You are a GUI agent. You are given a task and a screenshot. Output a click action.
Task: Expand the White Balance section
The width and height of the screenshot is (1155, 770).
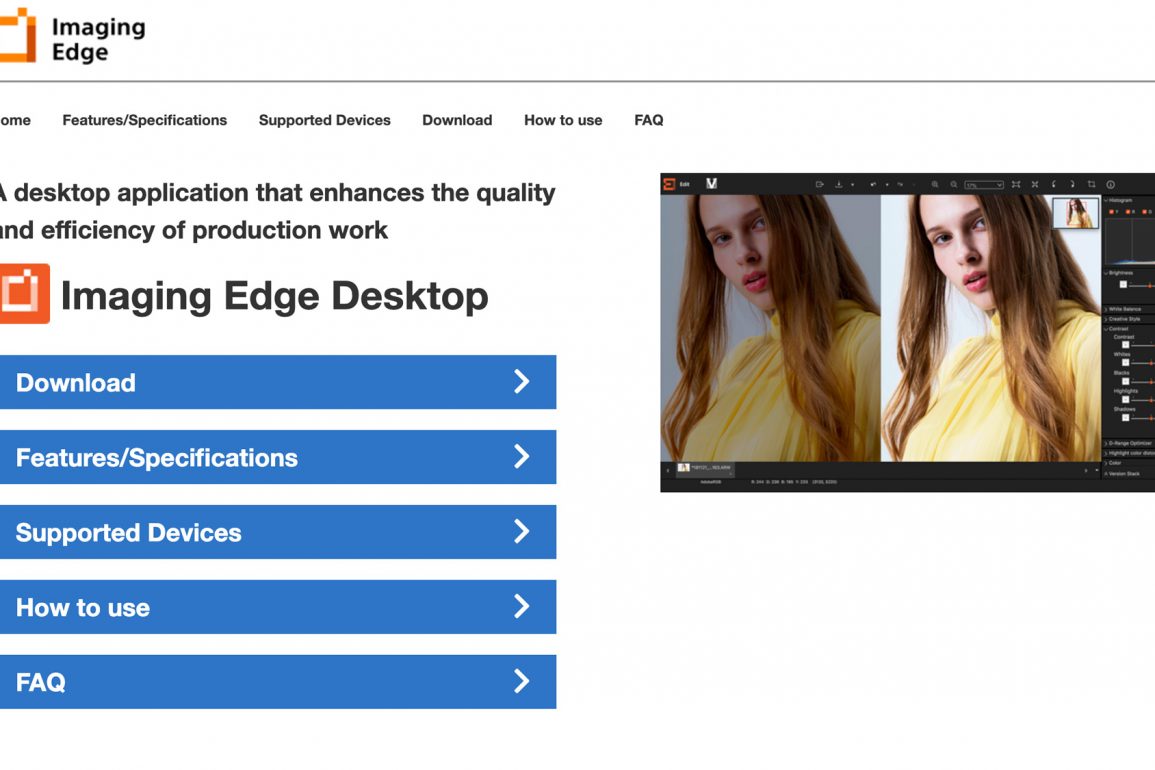point(1128,309)
